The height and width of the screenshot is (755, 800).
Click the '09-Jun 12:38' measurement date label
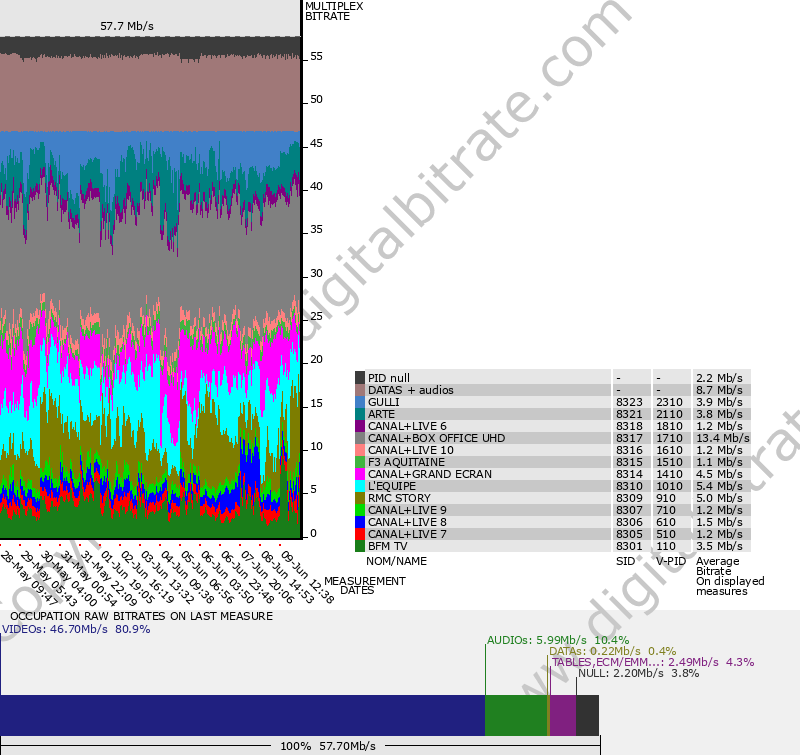pyautogui.click(x=308, y=576)
